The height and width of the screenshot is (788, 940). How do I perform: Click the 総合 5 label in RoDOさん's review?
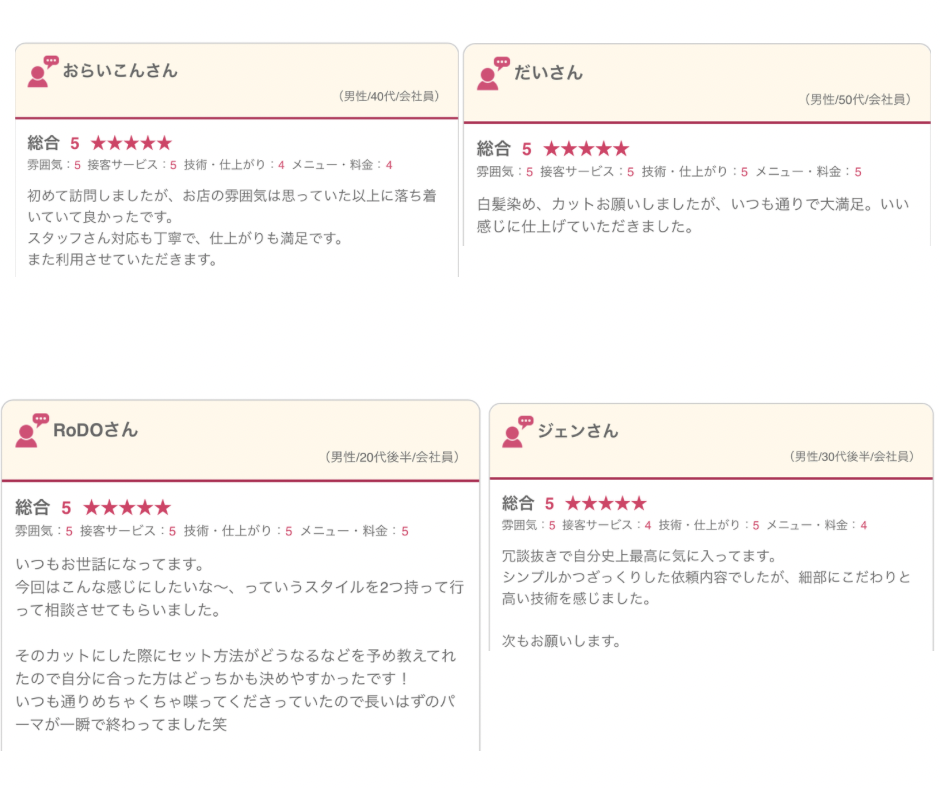[43, 508]
